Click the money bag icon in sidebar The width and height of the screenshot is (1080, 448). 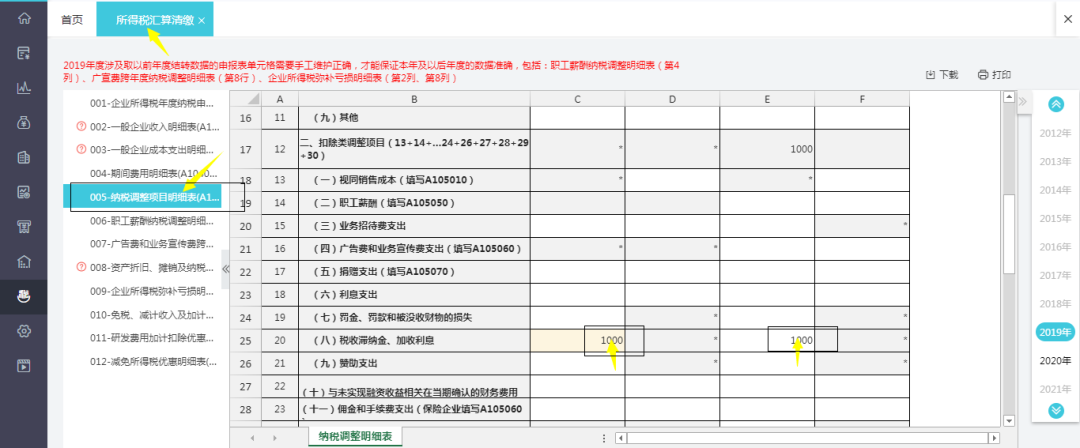[23, 122]
